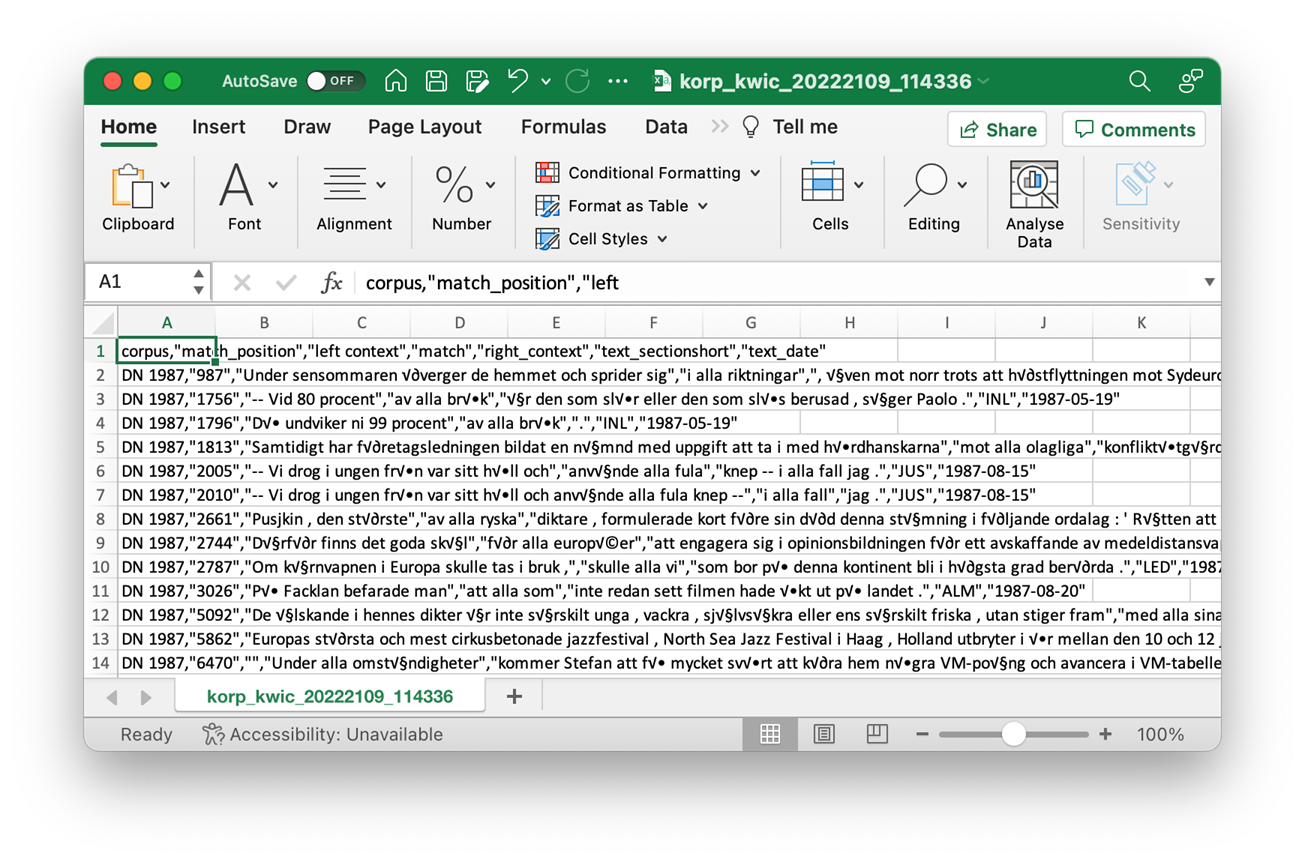Click the Analyse Data button

1034,204
